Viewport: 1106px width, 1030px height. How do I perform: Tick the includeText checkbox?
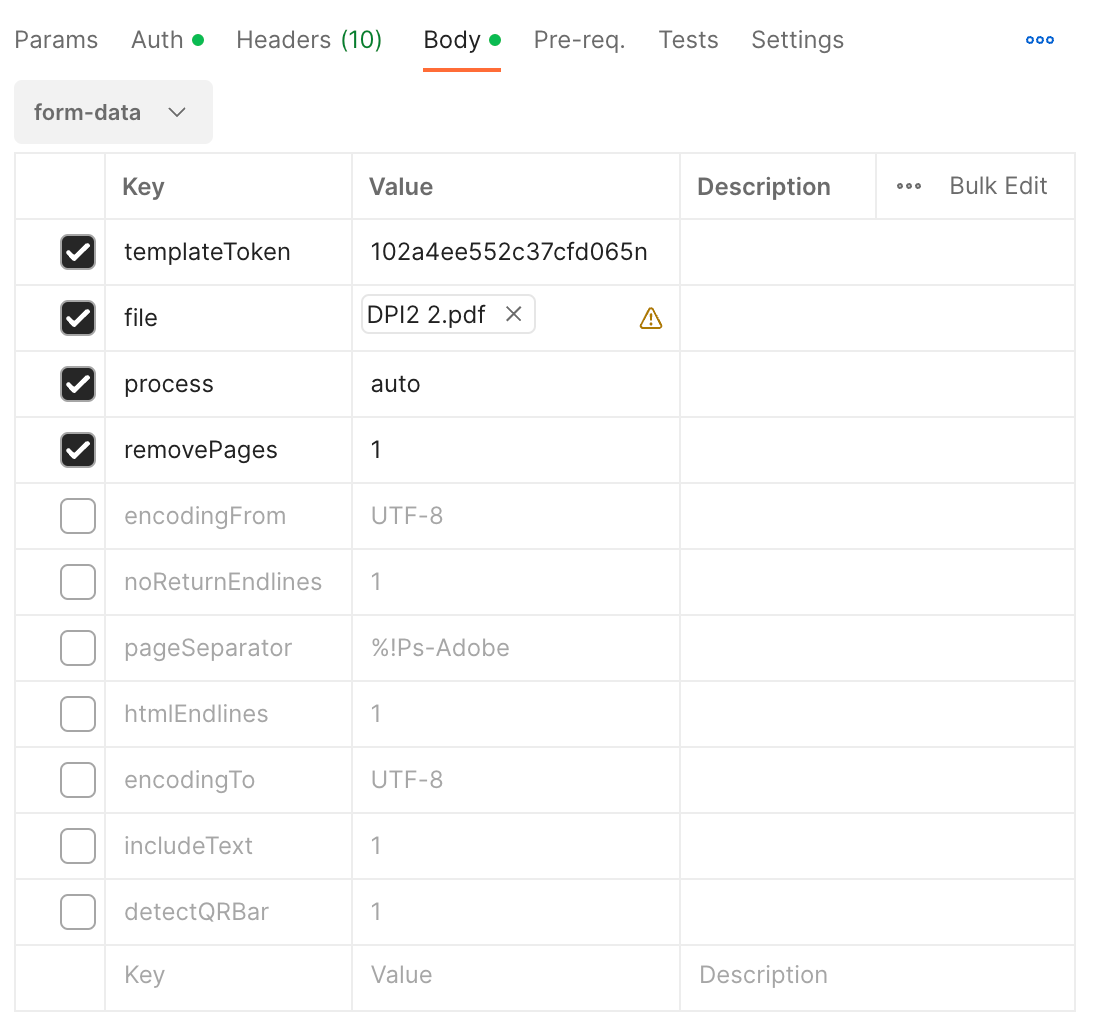(78, 846)
